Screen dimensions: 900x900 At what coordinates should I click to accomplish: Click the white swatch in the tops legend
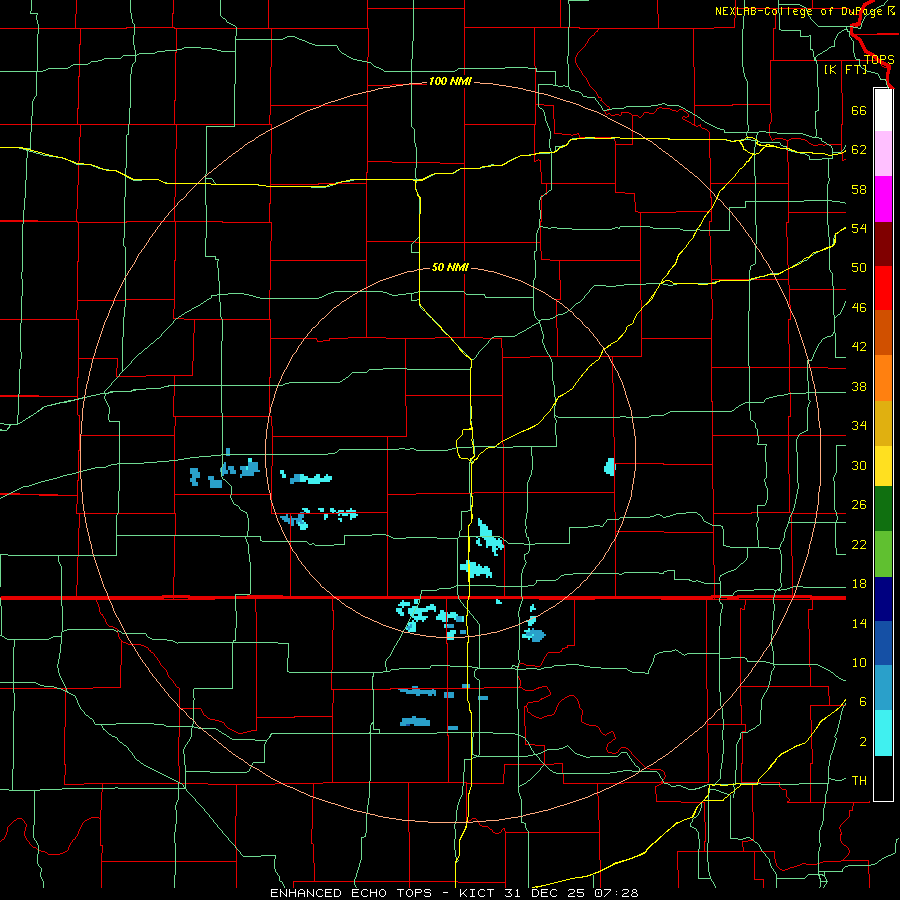pyautogui.click(x=883, y=110)
